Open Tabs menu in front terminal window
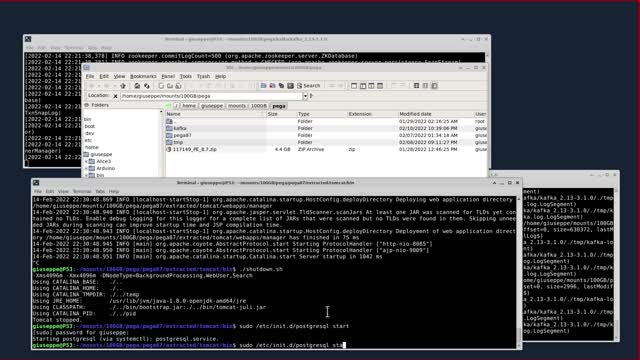The height and width of the screenshot is (360, 640). [100, 191]
